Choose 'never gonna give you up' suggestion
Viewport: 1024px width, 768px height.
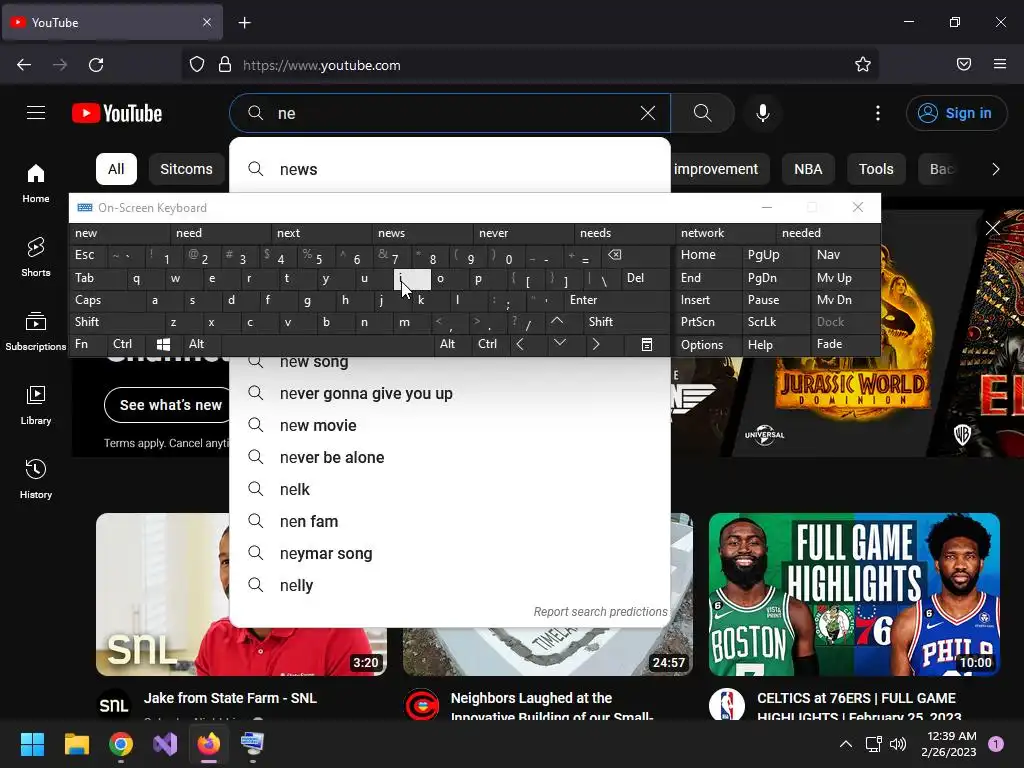click(x=450, y=394)
